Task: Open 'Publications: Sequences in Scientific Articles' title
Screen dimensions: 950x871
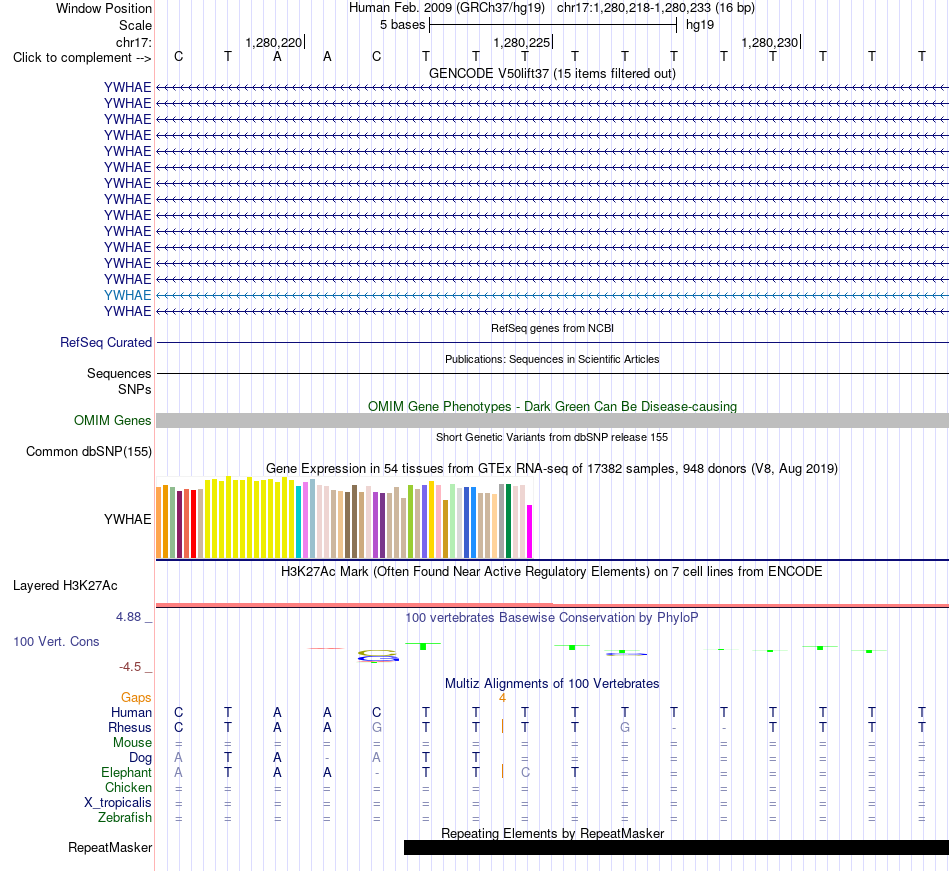Action: 552,359
